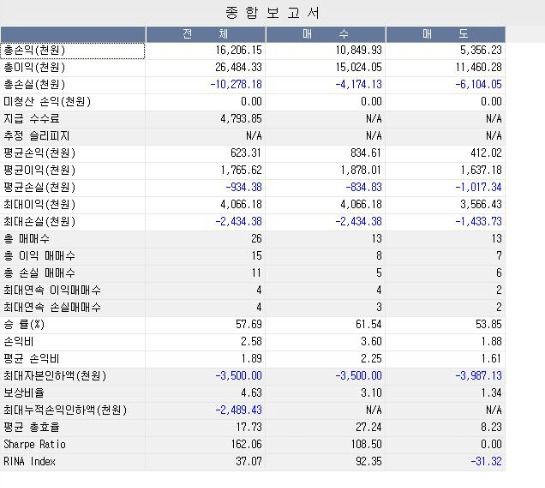Click the 최대손실 value -1,433.73

[479, 221]
